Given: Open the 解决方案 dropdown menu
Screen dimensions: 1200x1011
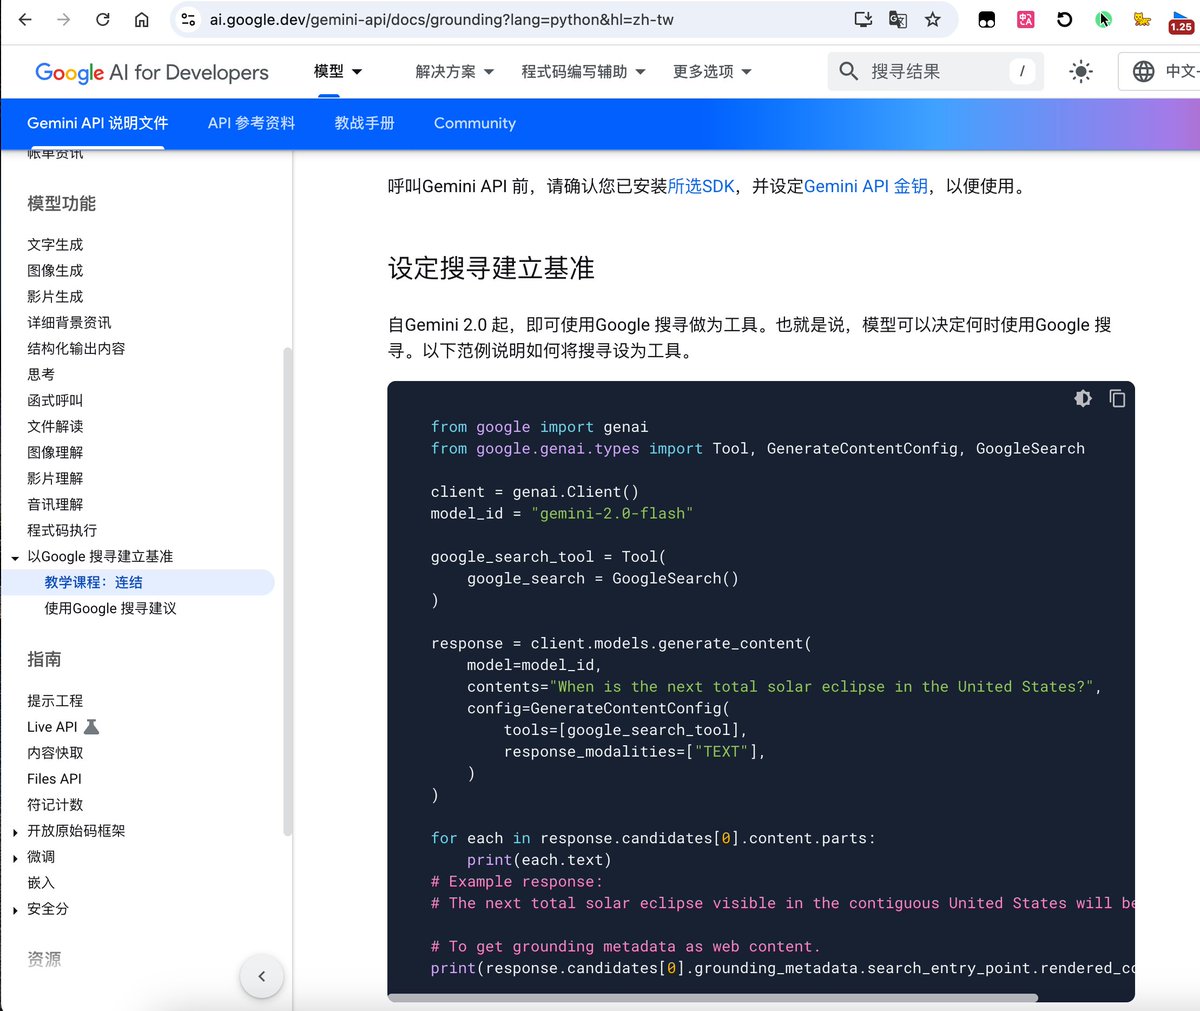Looking at the screenshot, I should (455, 71).
